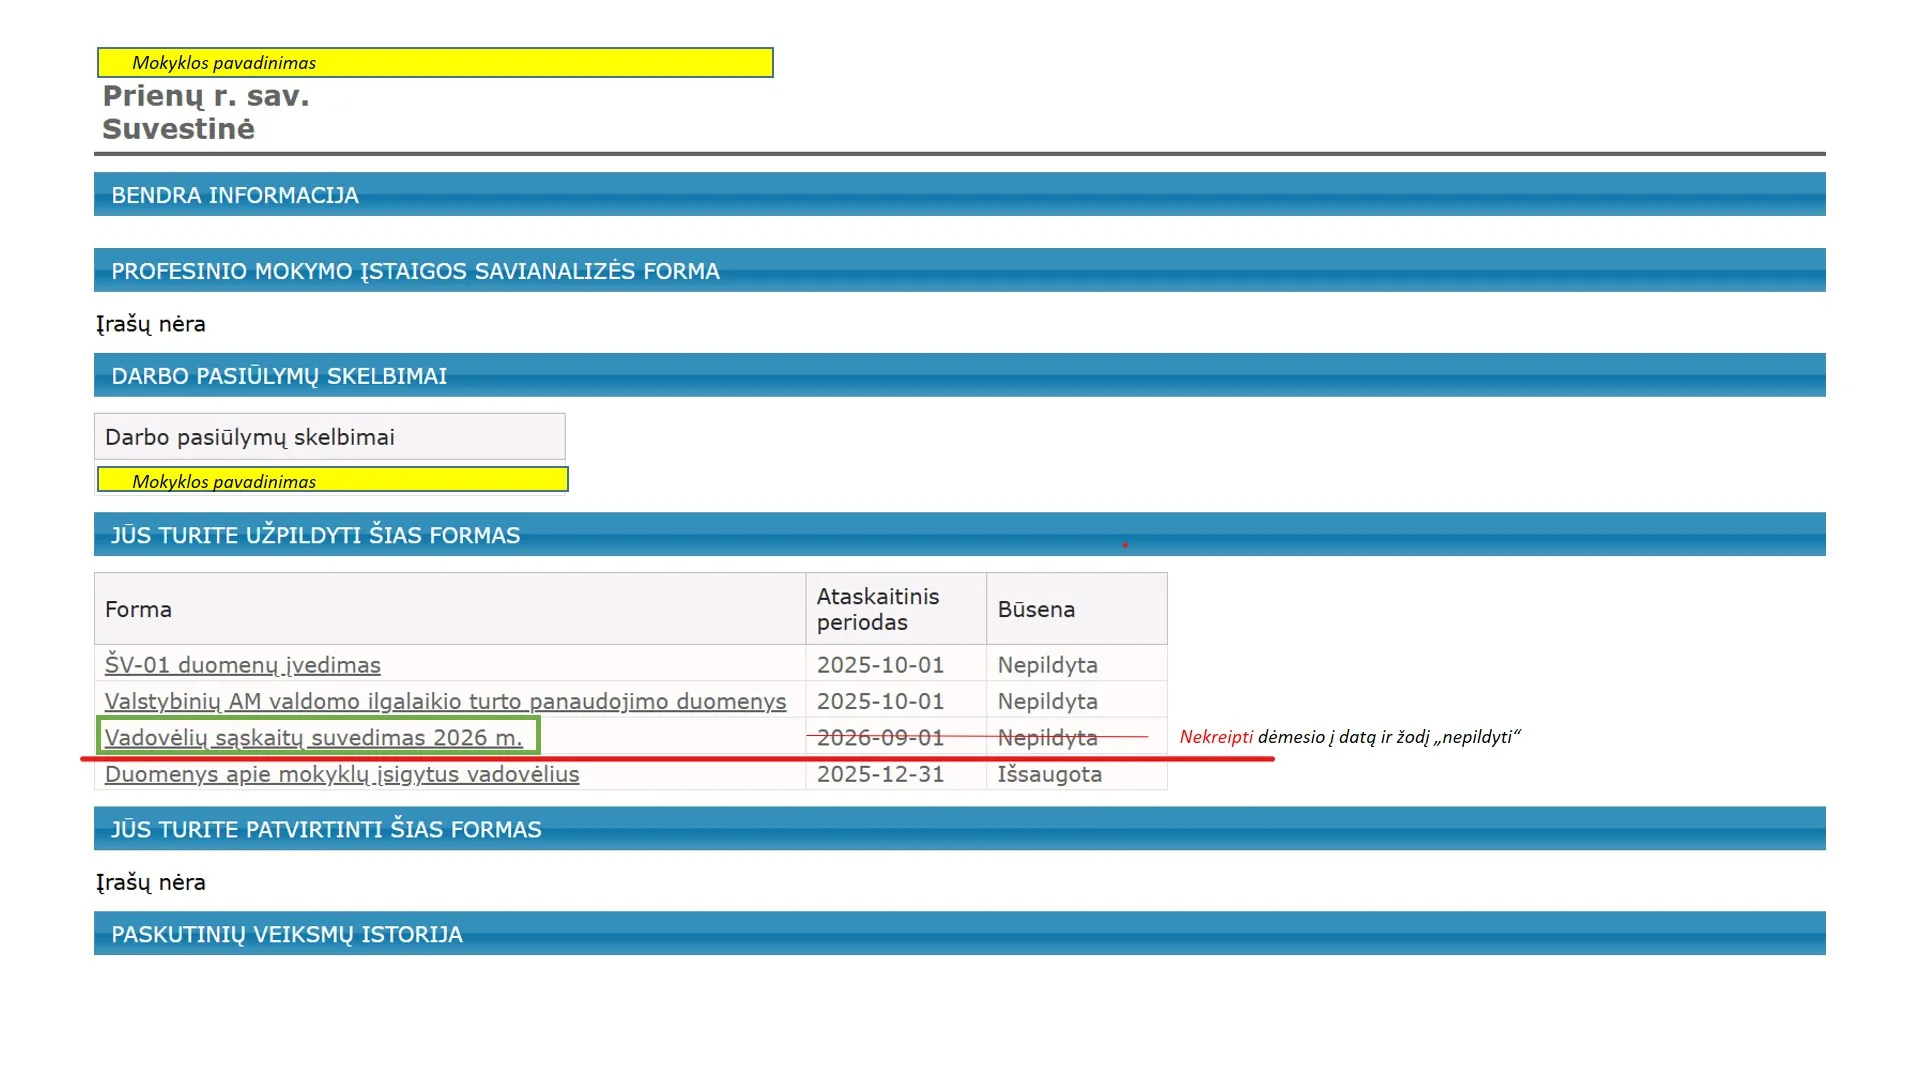Open Duomenys apie mokyklų įsigytus vadovėlius link
This screenshot has width=1920, height=1080.
tap(342, 774)
